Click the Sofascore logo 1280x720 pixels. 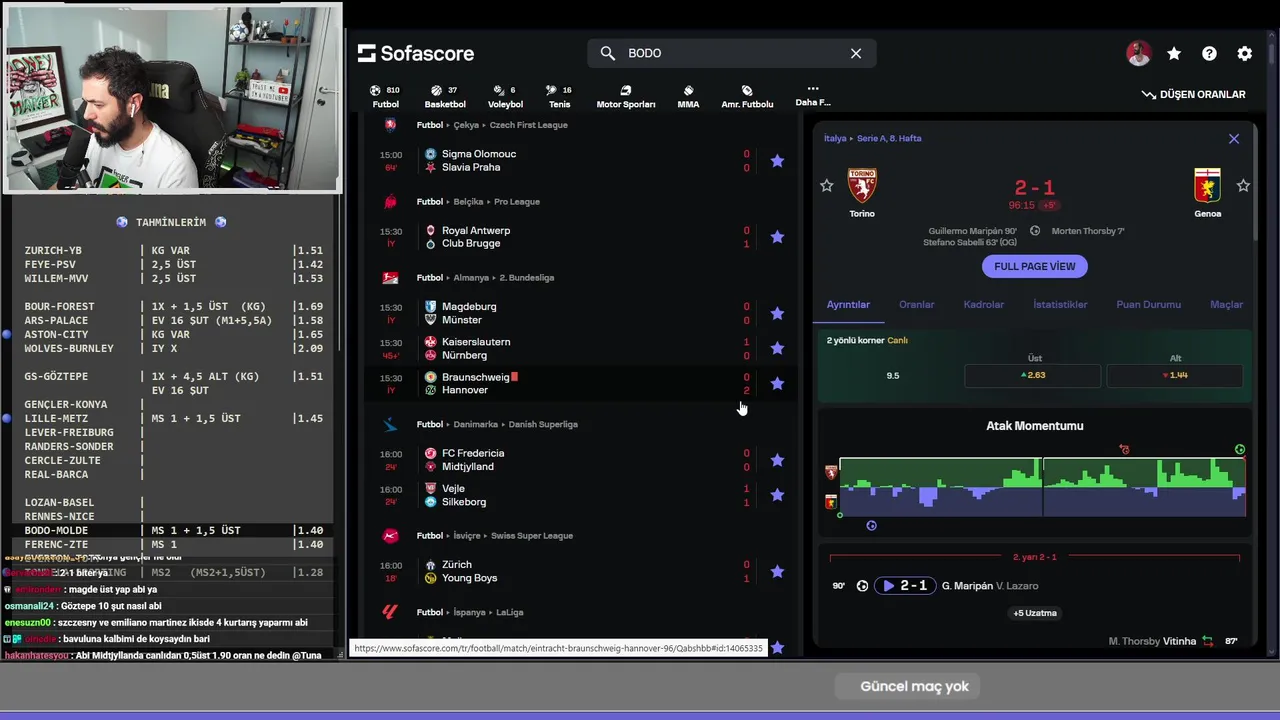coord(416,53)
